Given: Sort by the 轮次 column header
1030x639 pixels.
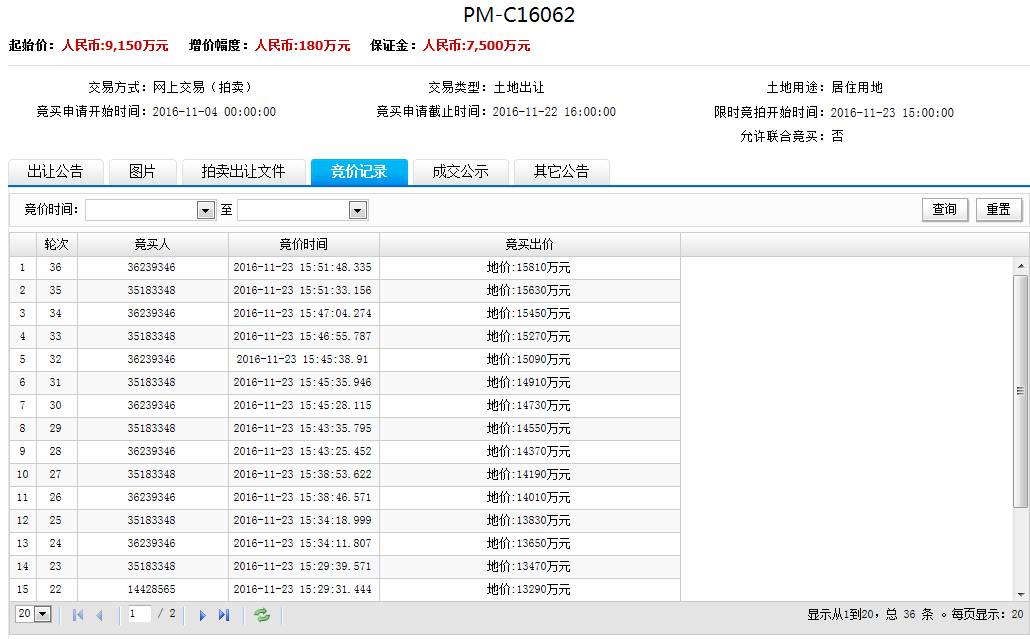Looking at the screenshot, I should [x=56, y=244].
